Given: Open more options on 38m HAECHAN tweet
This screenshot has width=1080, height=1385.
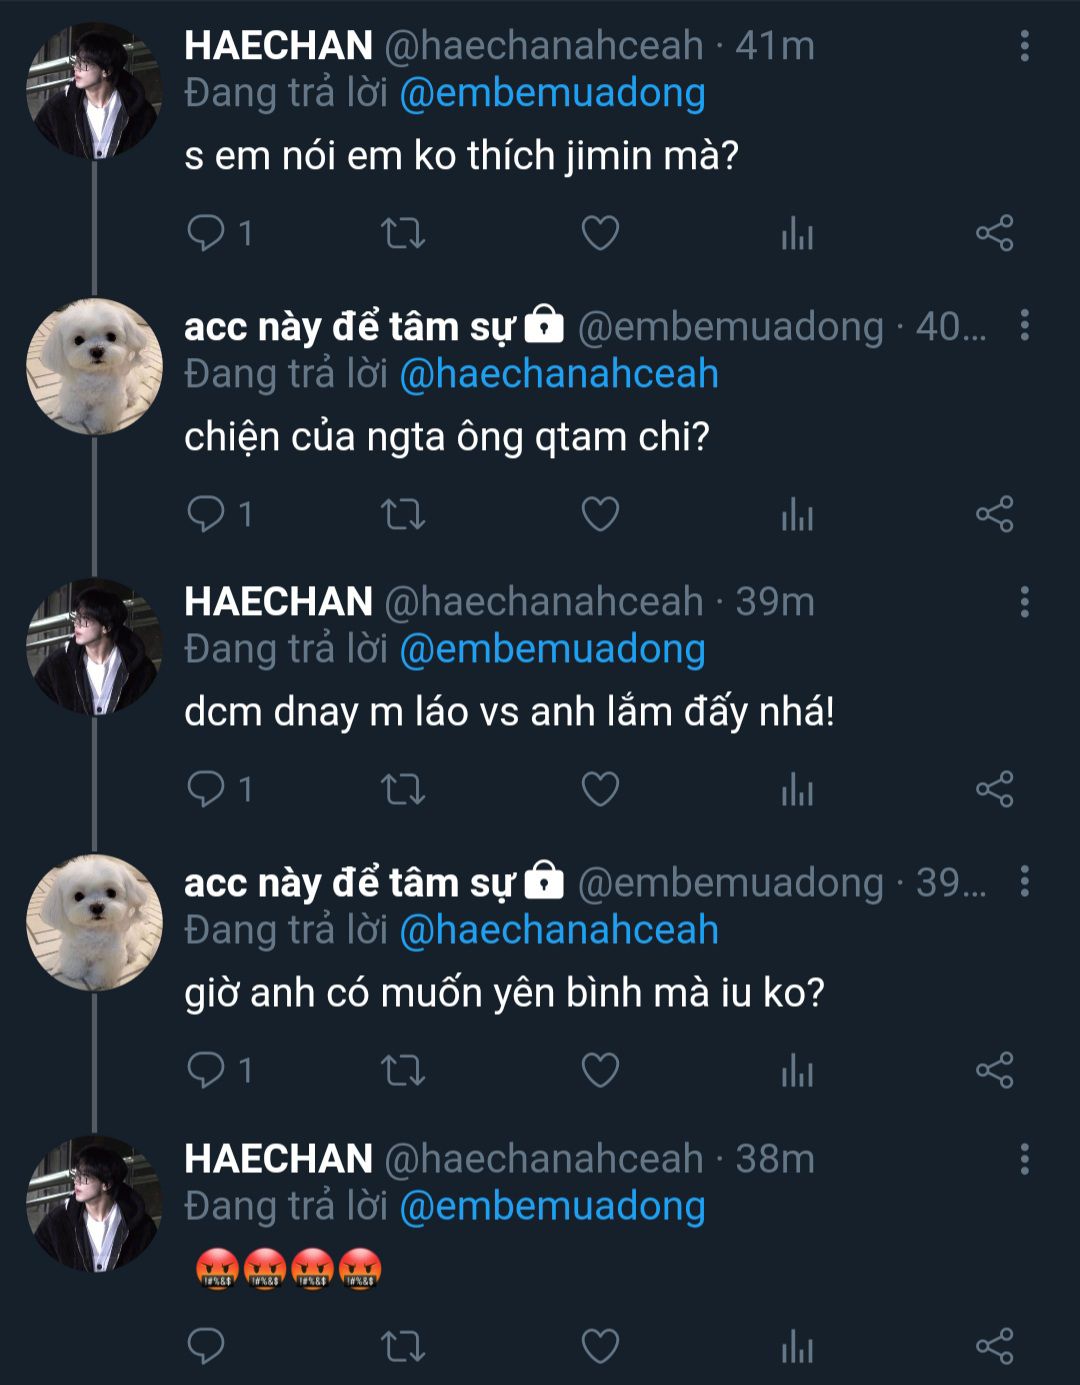Looking at the screenshot, I should click(x=1024, y=1159).
